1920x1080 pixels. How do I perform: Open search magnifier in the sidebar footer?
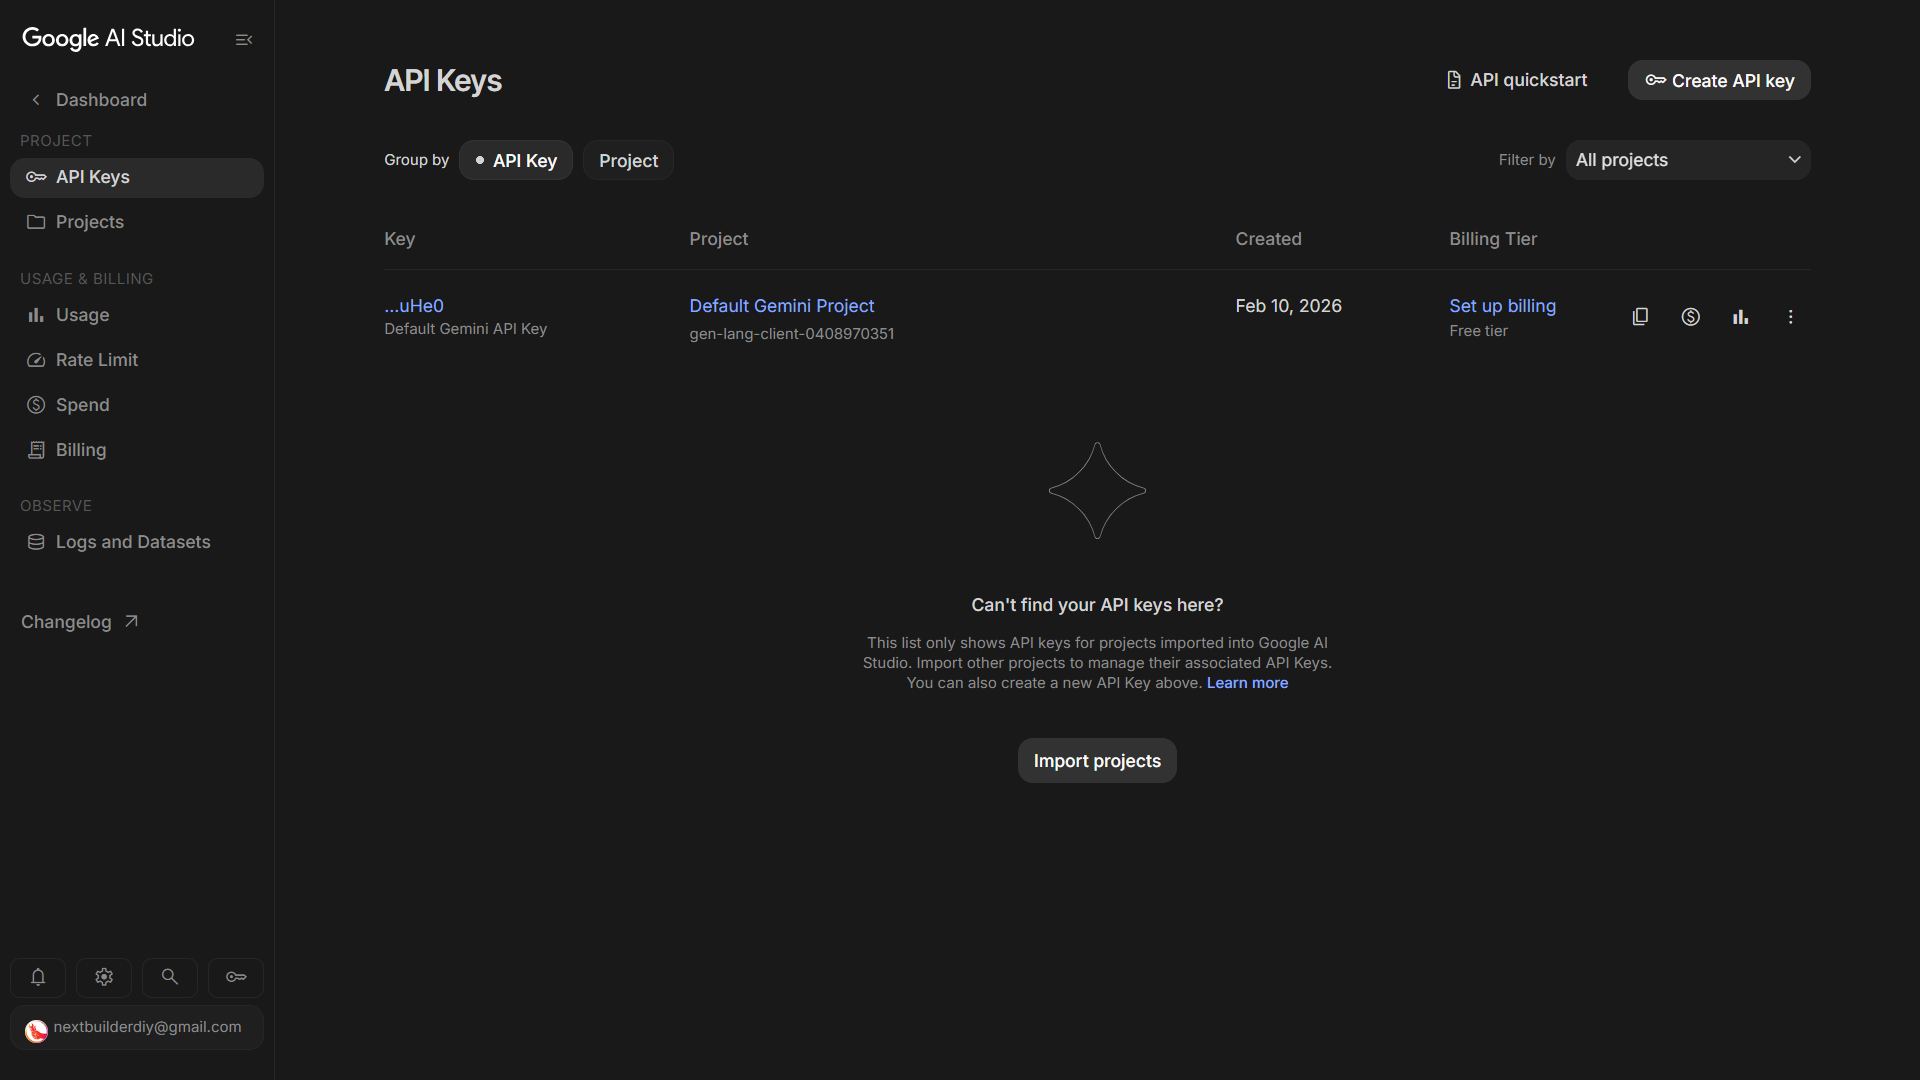(x=170, y=977)
